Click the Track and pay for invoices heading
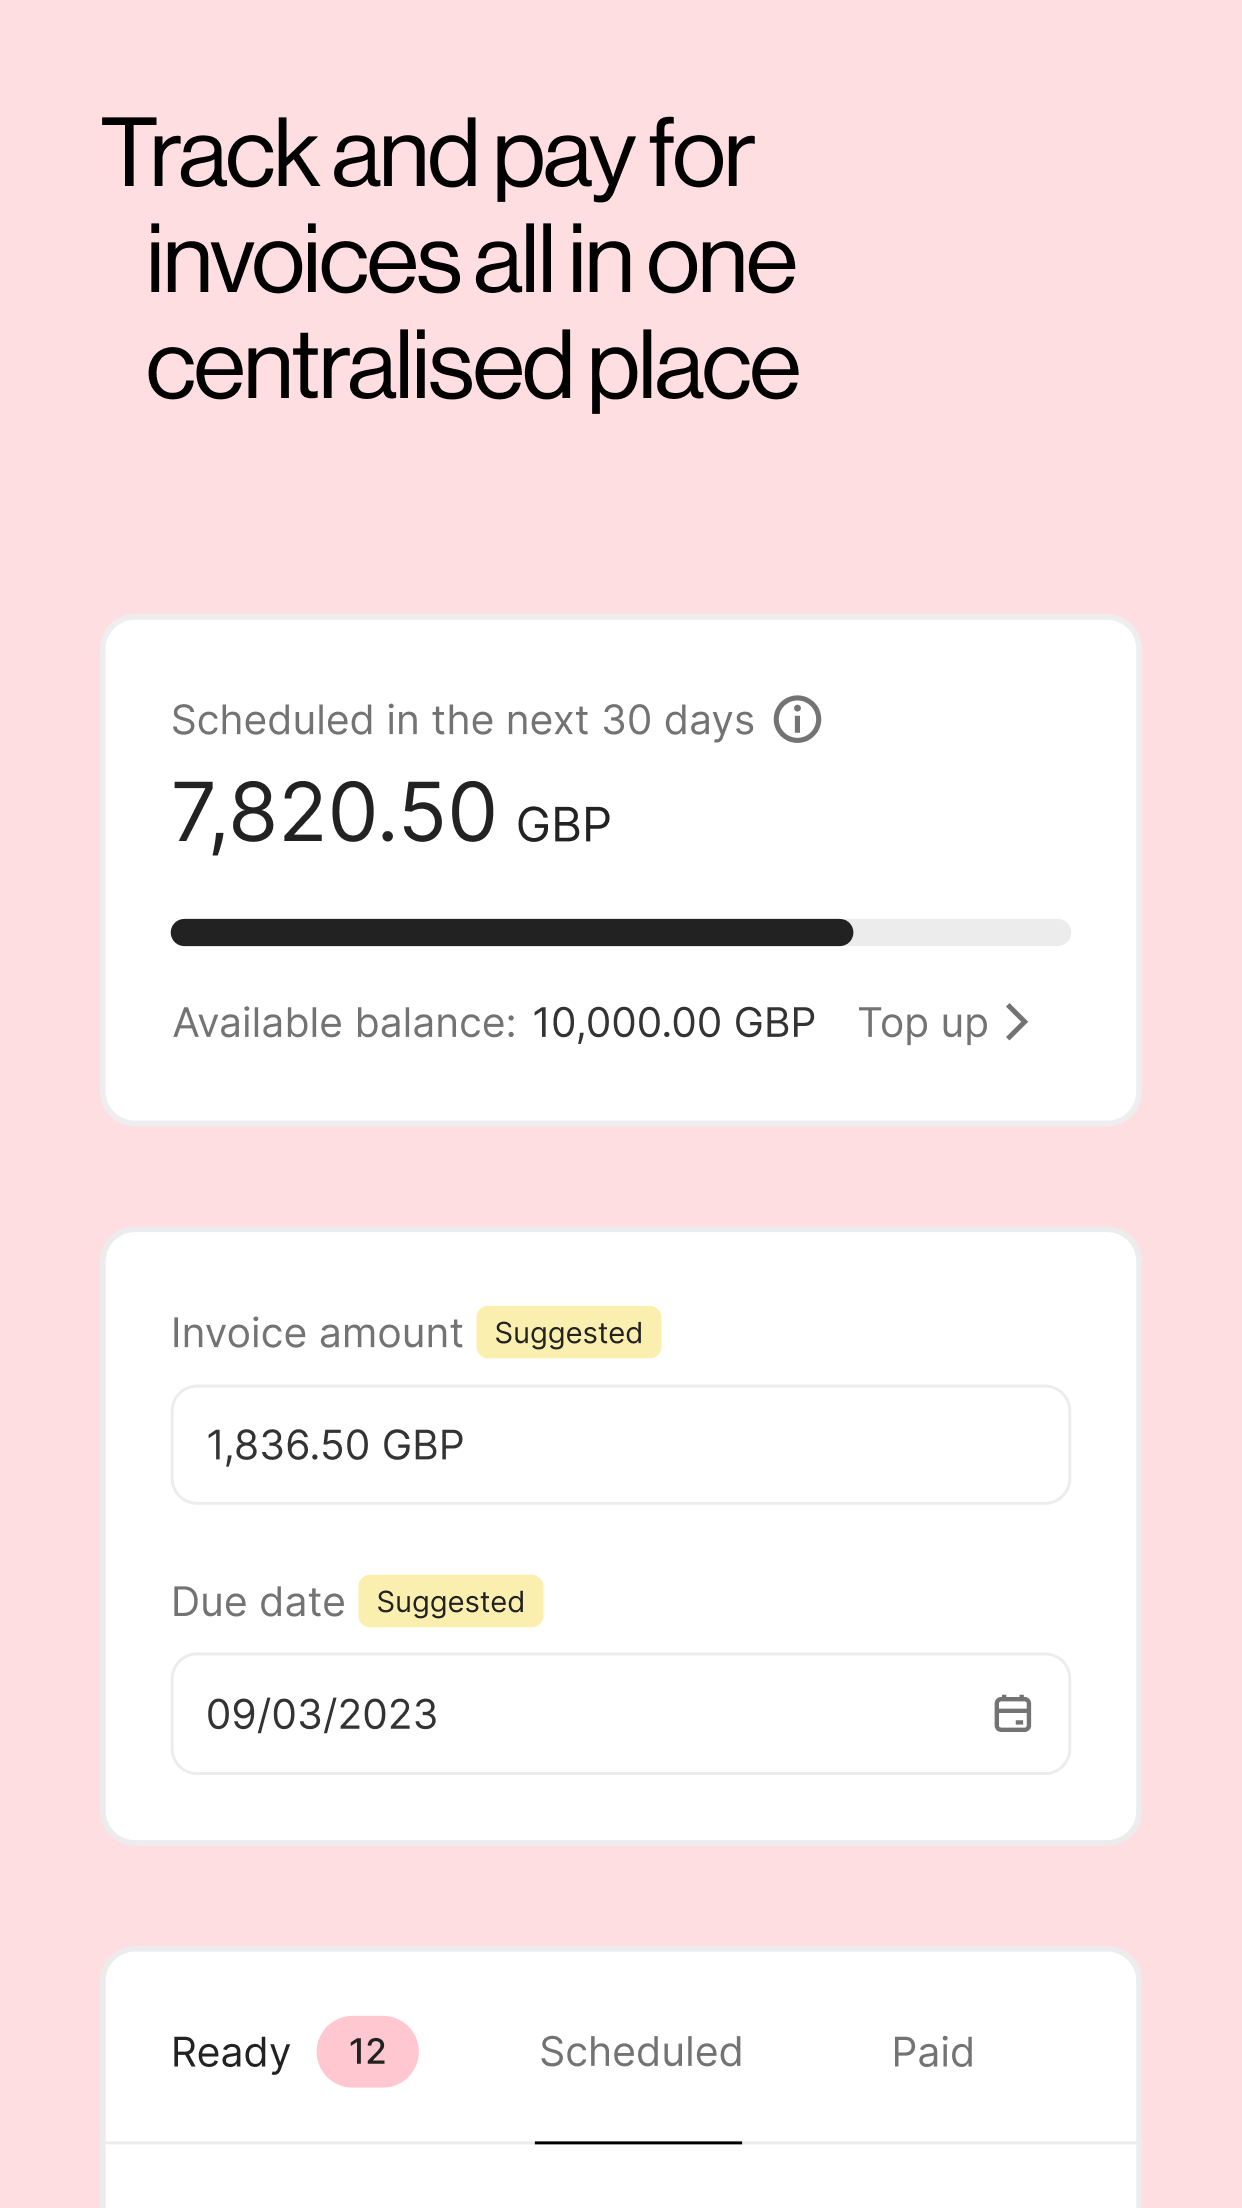The width and height of the screenshot is (1242, 2208). (450, 260)
